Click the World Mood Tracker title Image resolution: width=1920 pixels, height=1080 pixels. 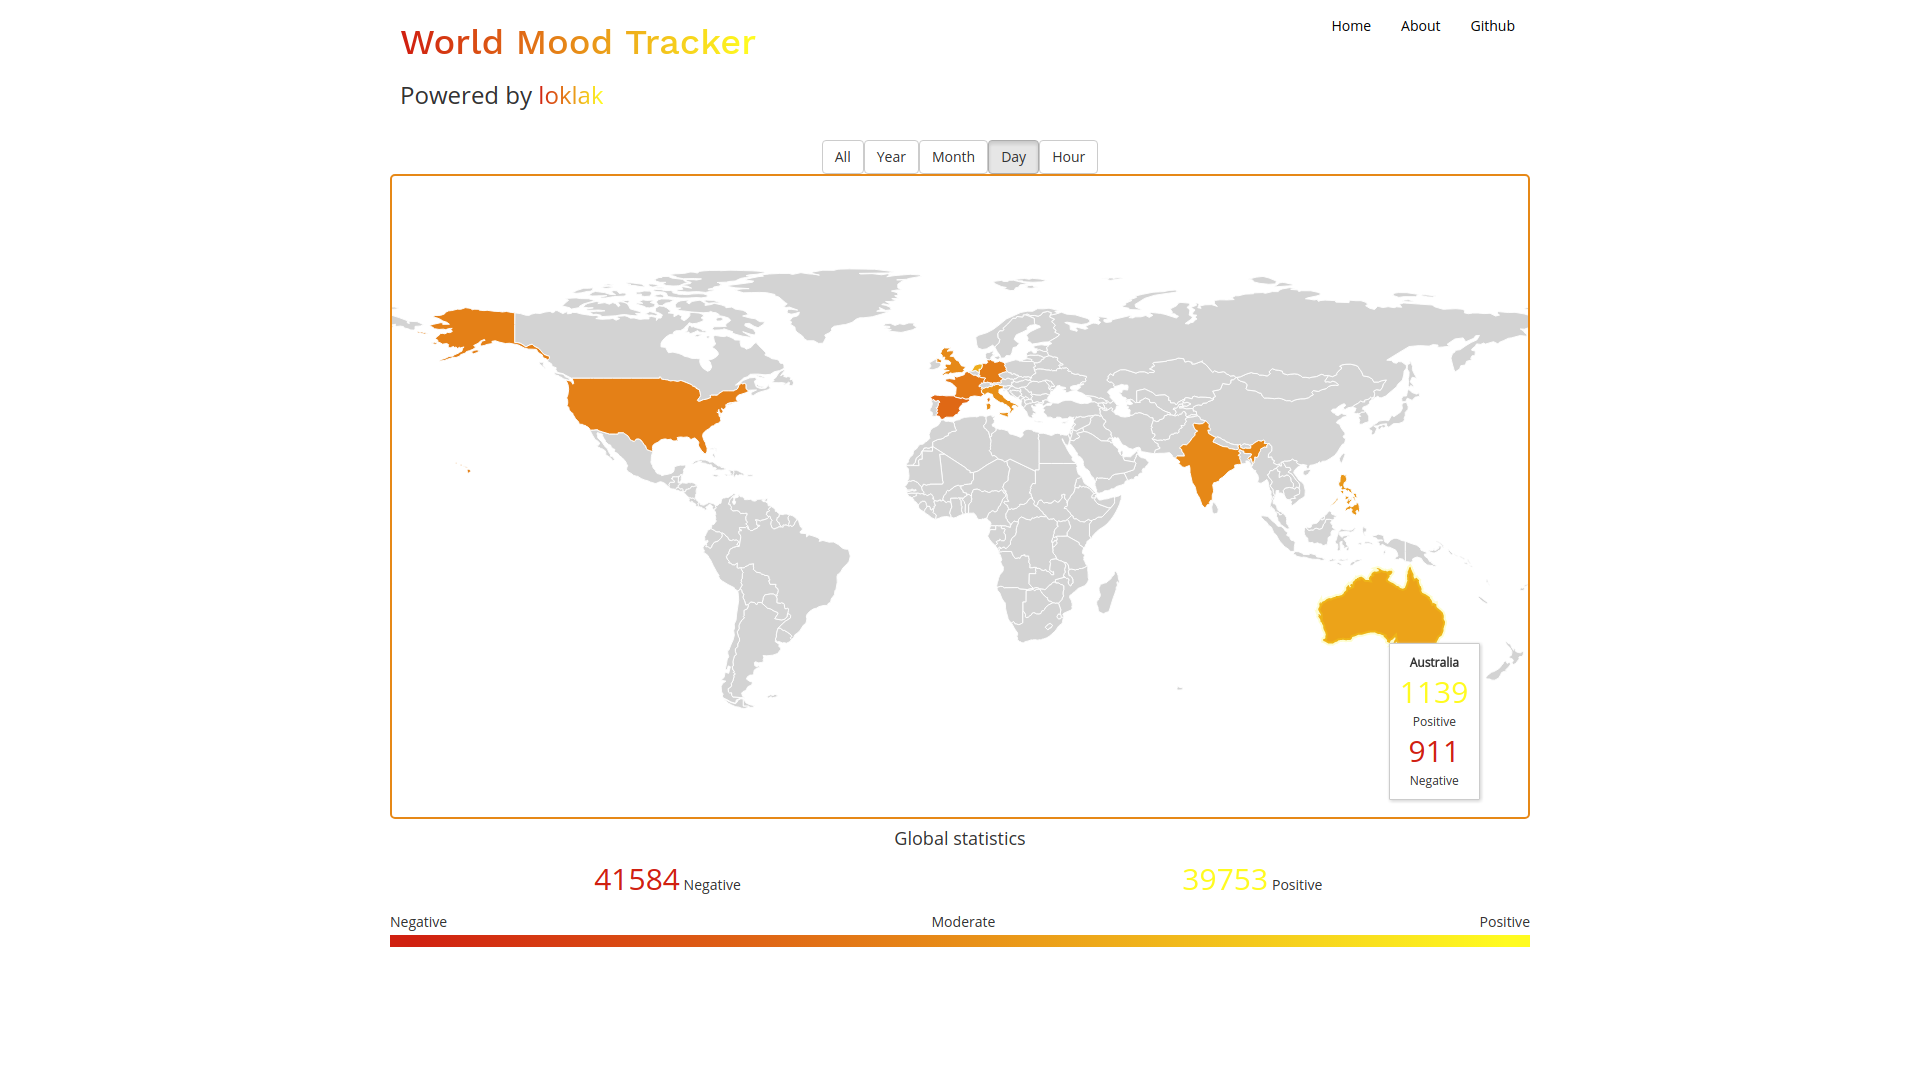tap(578, 43)
